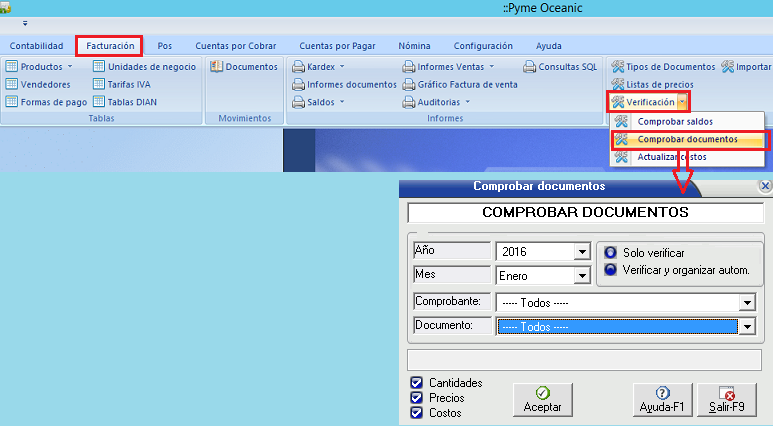Click the Gráfico Factura de venta icon
The image size is (773, 426).
coord(409,84)
